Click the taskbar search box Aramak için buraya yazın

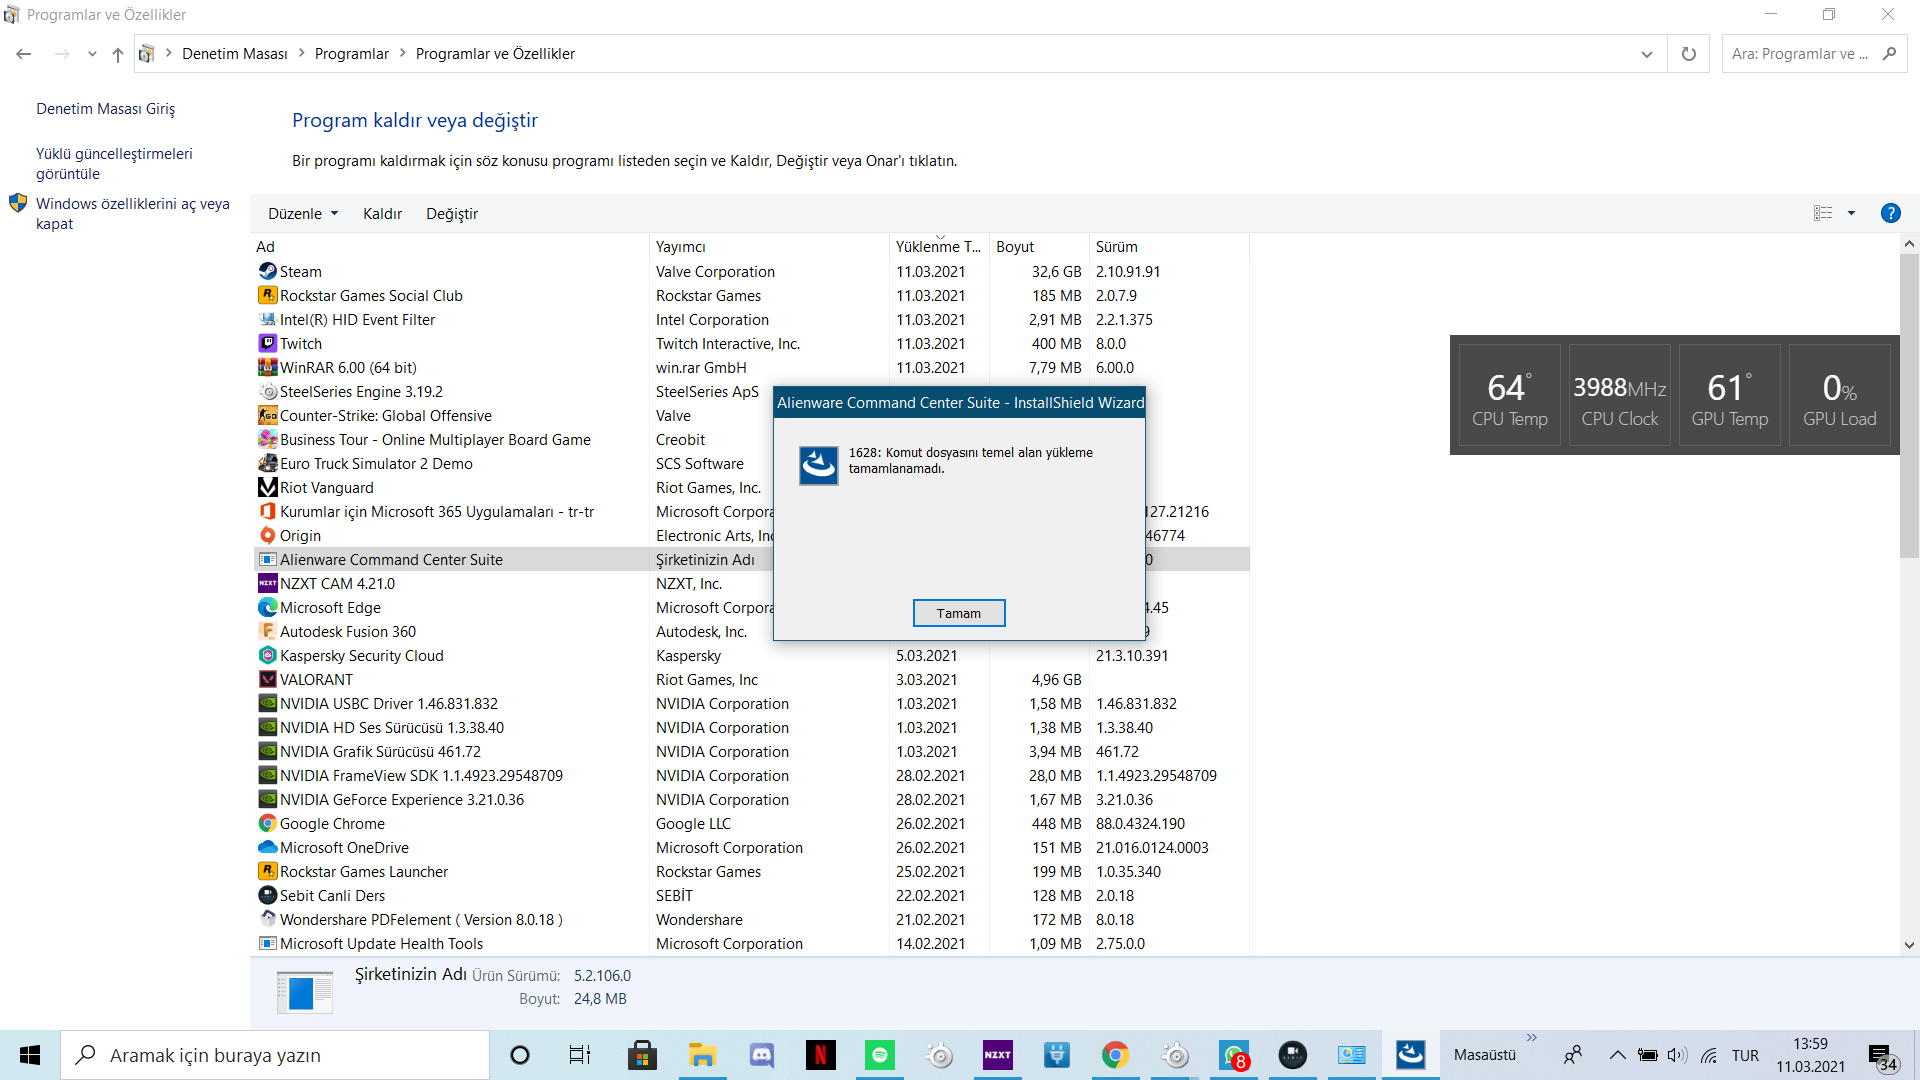pos(275,1055)
